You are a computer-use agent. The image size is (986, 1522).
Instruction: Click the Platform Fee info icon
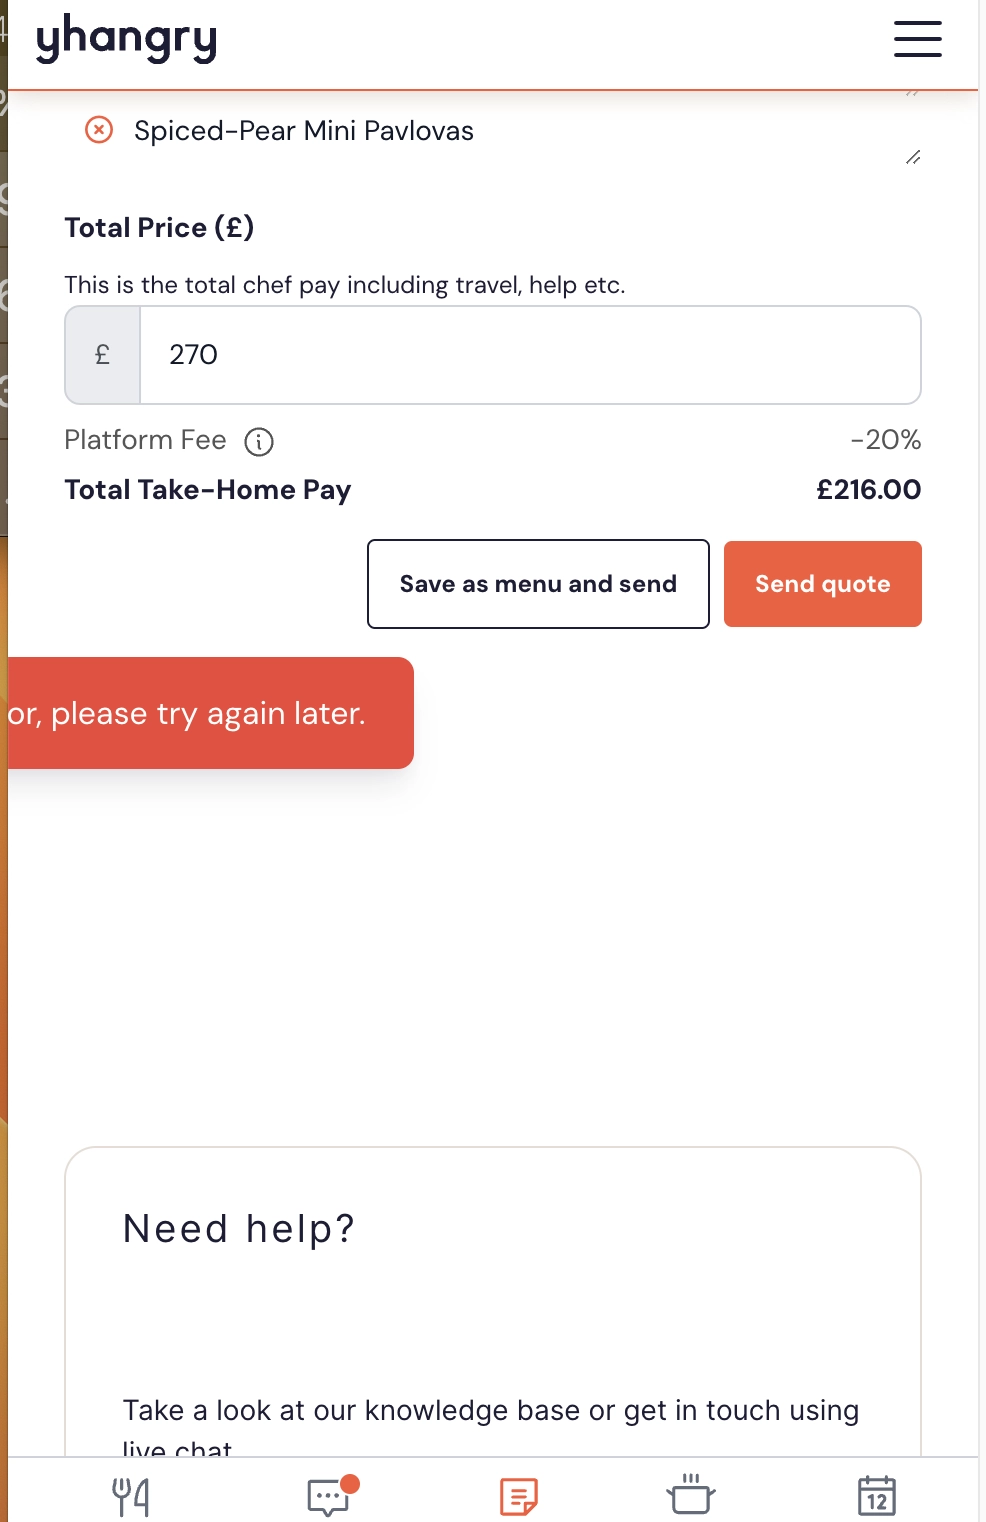259,441
